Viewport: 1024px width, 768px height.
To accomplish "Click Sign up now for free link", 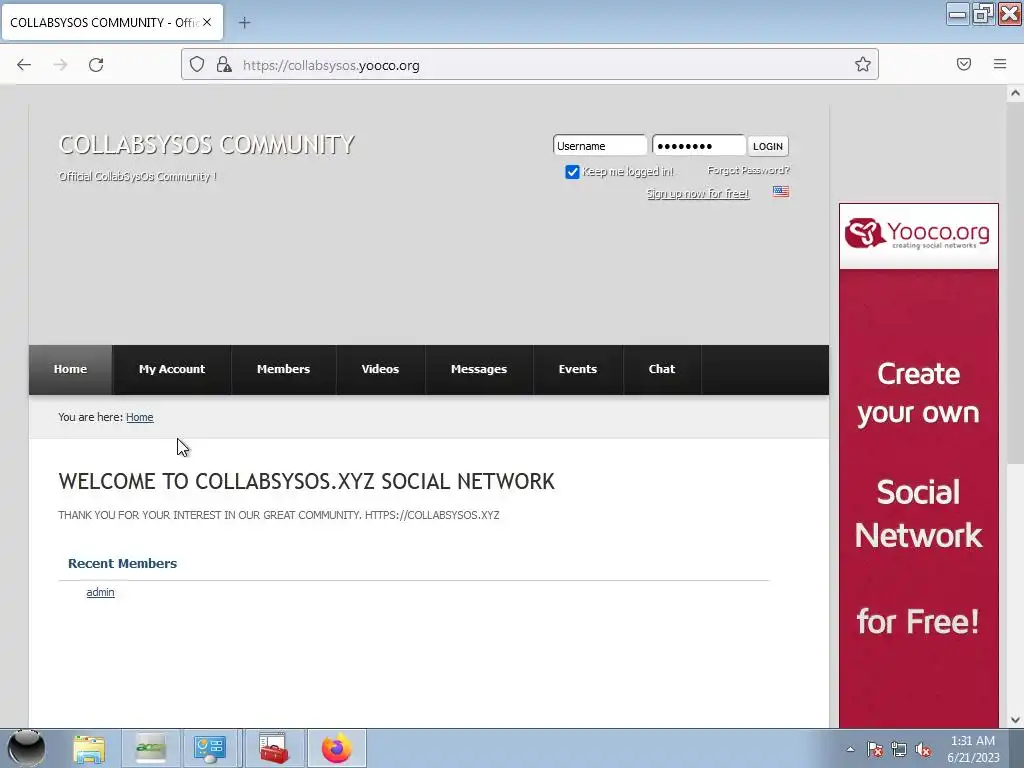I will (x=698, y=193).
